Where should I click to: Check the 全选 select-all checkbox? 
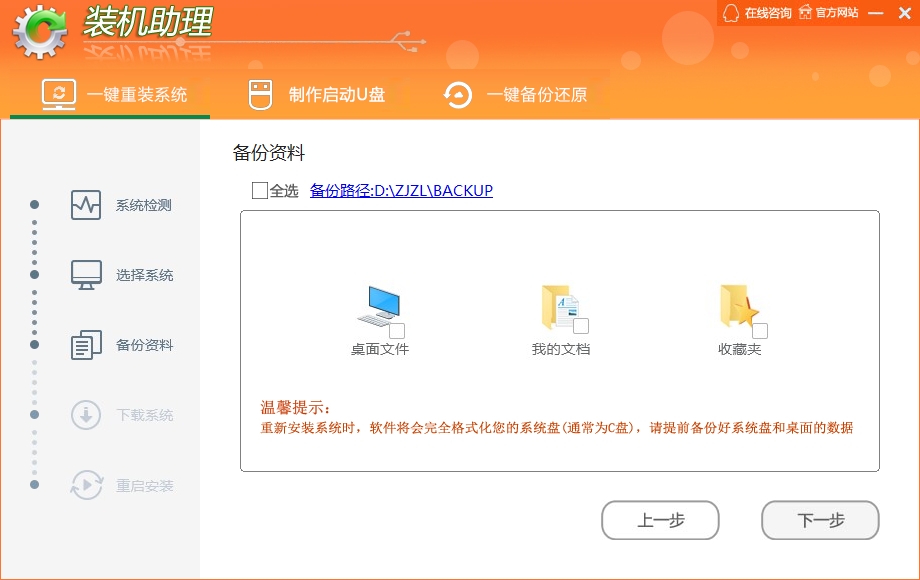coord(259,191)
